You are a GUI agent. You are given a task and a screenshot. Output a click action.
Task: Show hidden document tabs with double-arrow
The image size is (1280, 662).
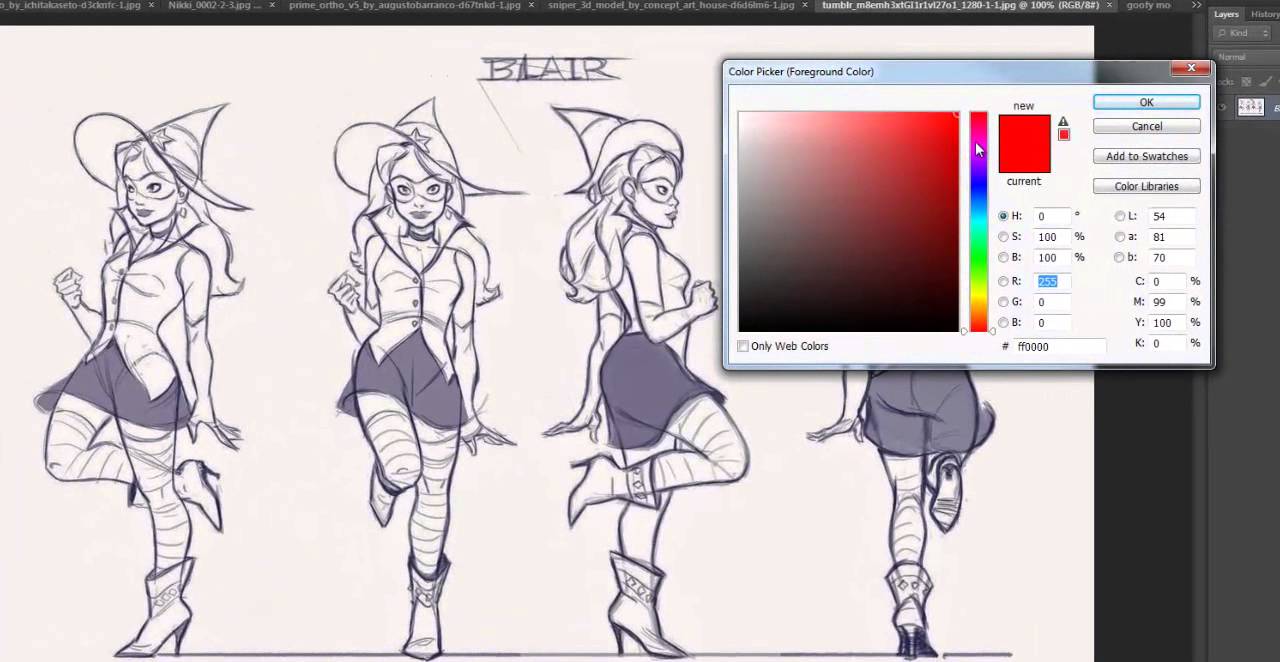tap(1196, 5)
